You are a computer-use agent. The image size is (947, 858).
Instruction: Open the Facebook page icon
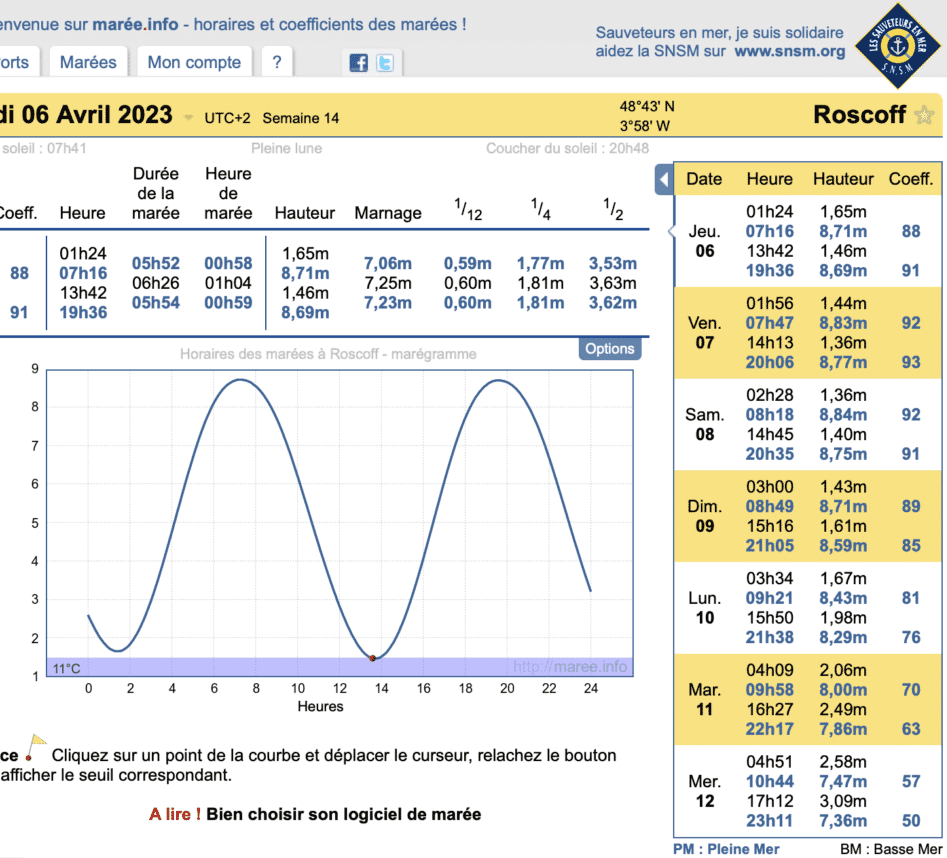point(358,63)
